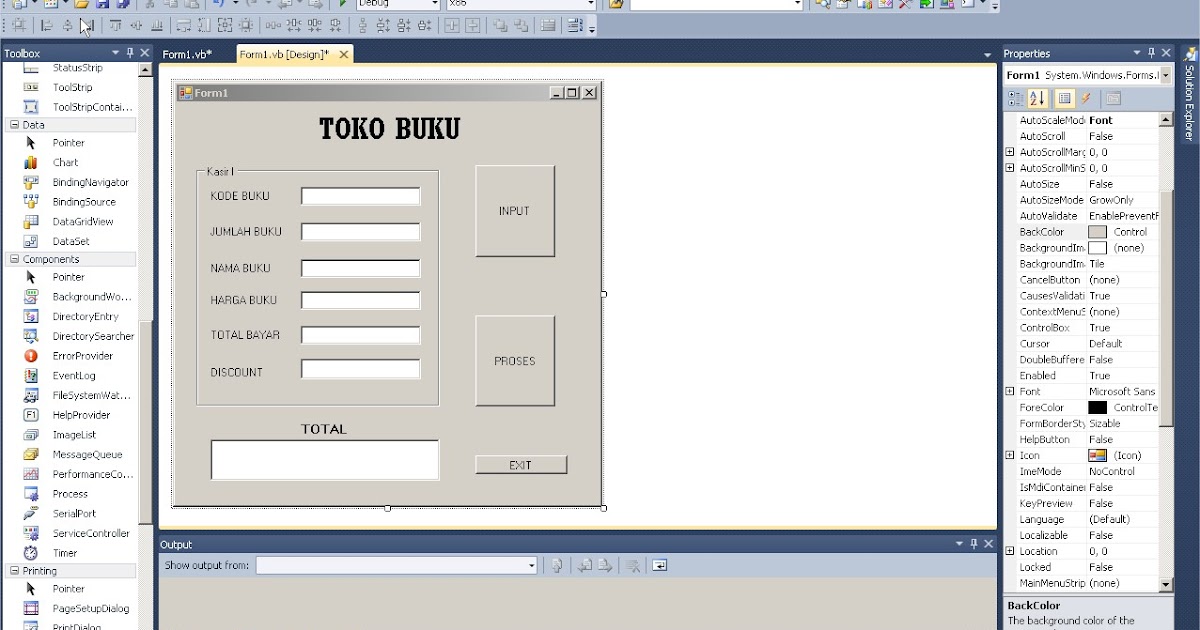Image resolution: width=1200 pixels, height=630 pixels.
Task: Start debugging with the green Run arrow
Action: [x=343, y=6]
